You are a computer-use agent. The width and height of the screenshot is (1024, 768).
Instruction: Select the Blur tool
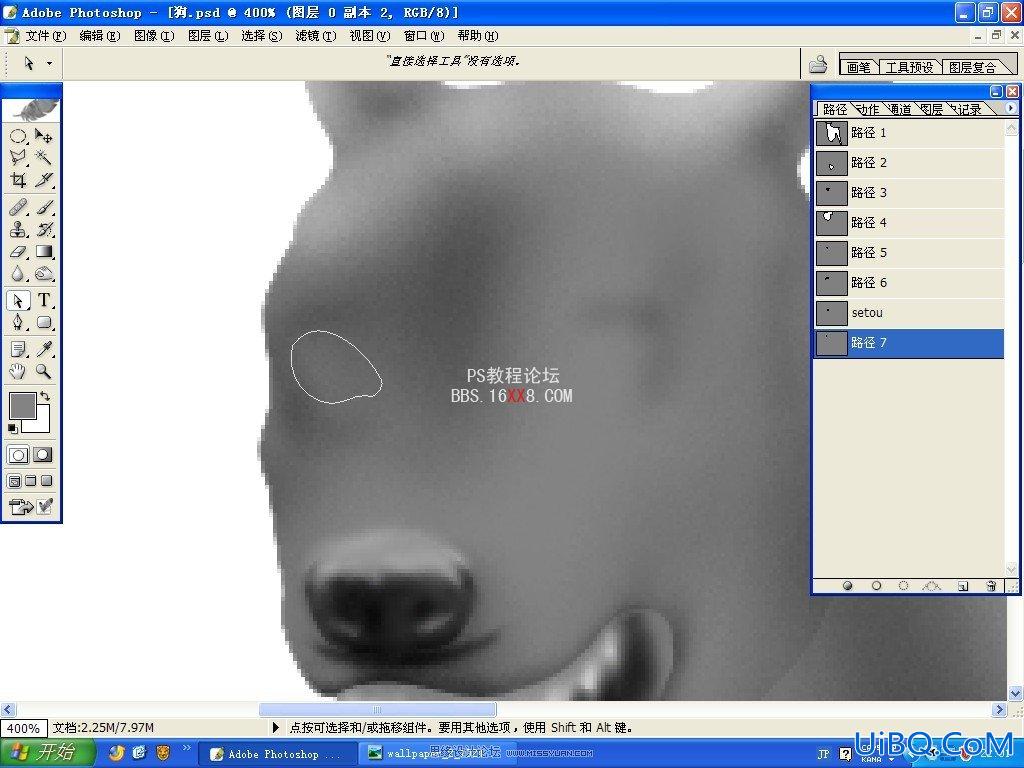pos(18,274)
